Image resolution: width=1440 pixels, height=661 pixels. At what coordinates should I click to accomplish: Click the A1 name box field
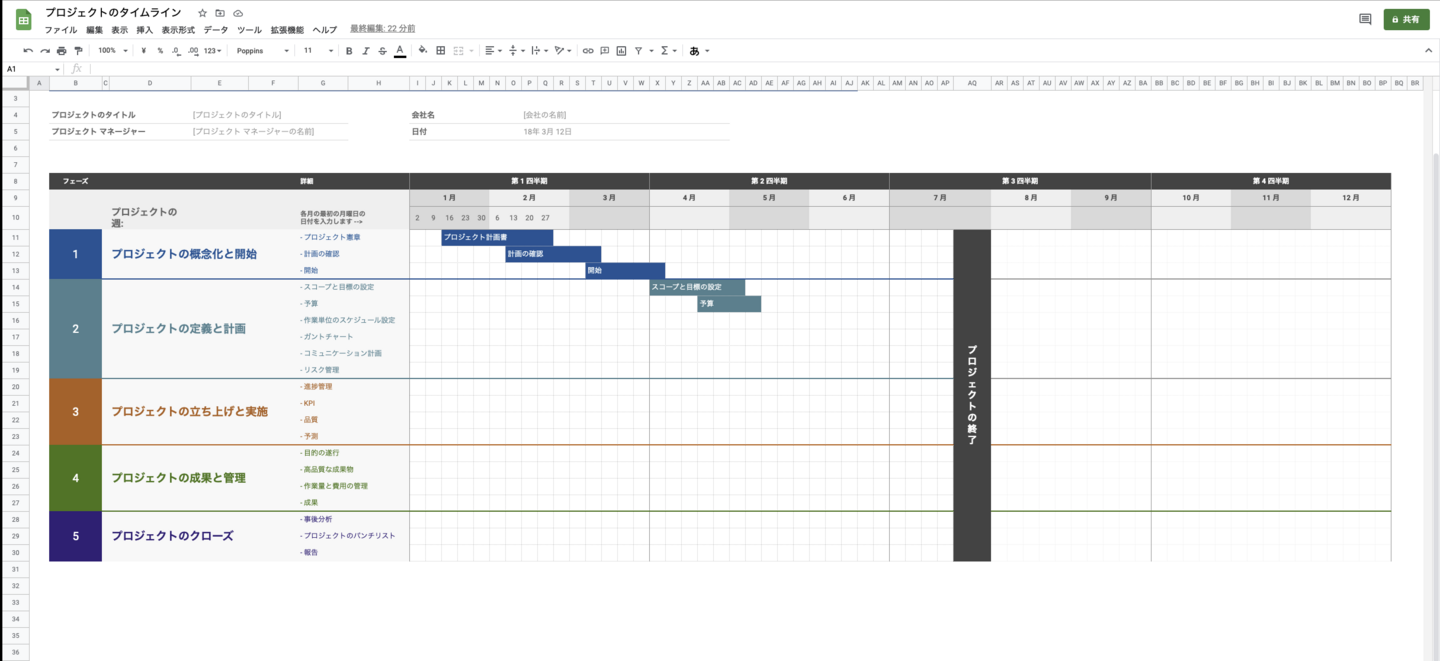point(30,69)
